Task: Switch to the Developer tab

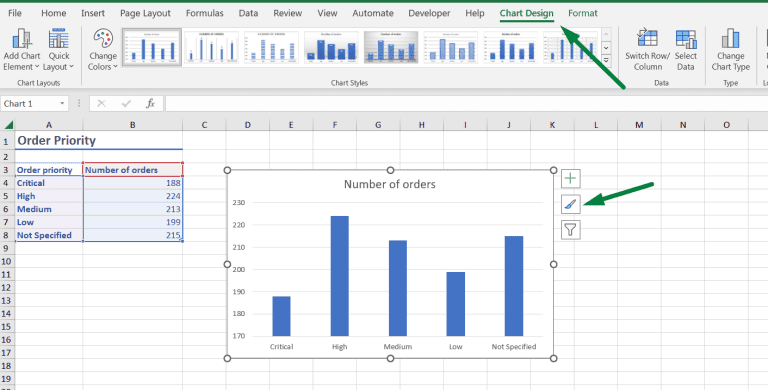Action: pos(429,13)
